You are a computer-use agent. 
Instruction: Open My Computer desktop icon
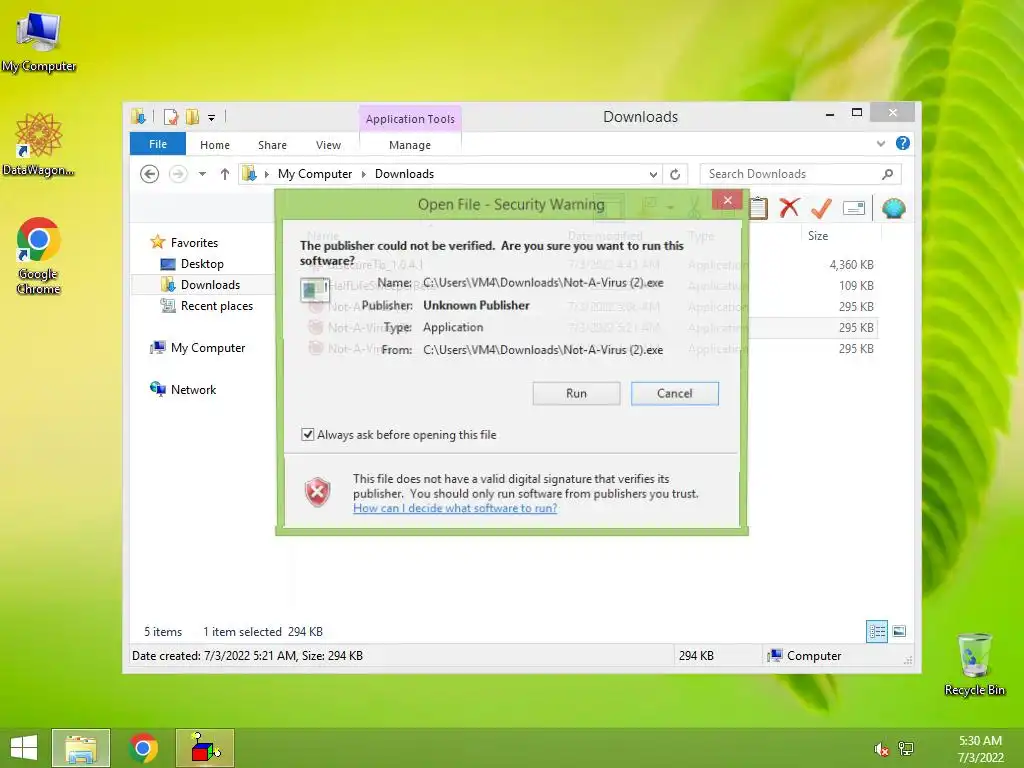click(x=39, y=42)
